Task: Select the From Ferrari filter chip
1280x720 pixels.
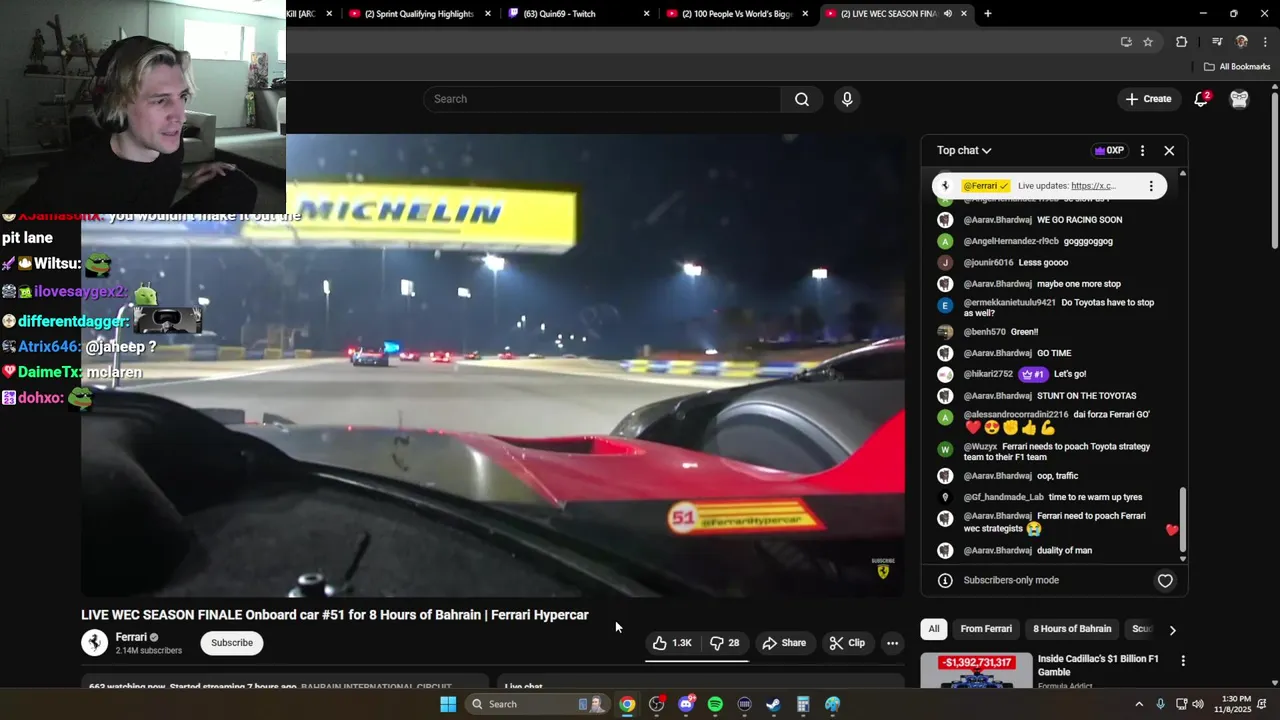Action: click(x=986, y=629)
